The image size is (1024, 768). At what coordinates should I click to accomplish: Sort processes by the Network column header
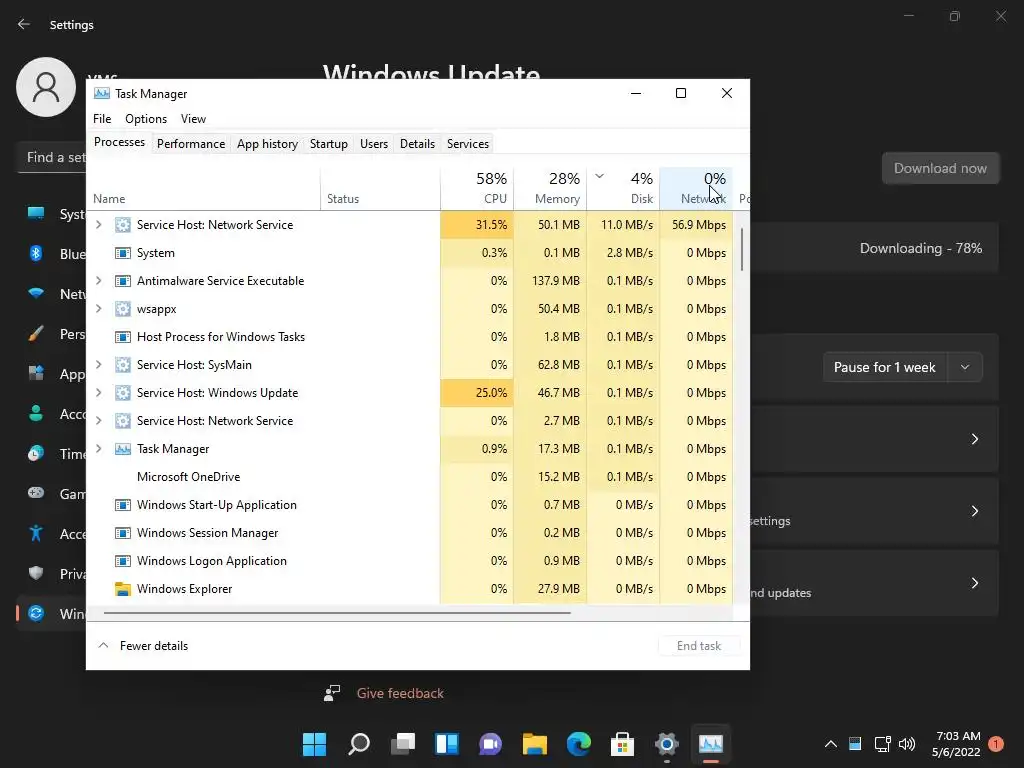[x=696, y=188]
